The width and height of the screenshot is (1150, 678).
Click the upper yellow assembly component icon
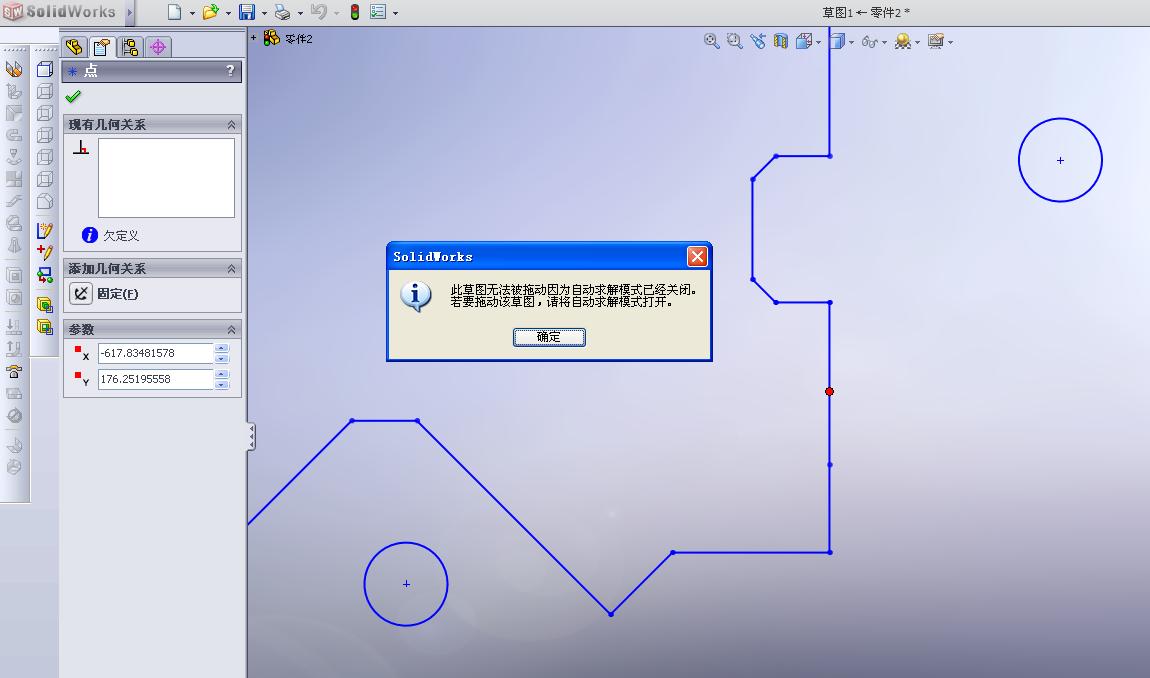pos(45,305)
